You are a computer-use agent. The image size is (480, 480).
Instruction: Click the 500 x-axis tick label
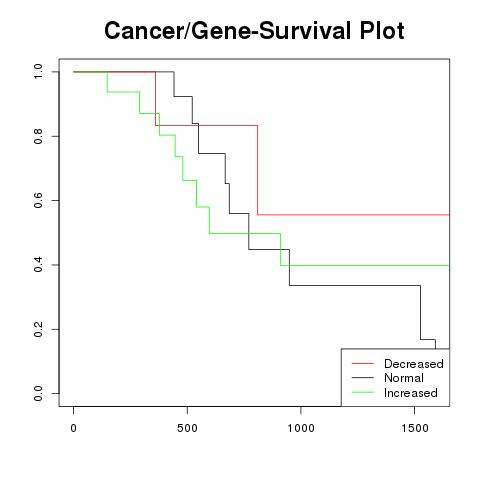[187, 428]
